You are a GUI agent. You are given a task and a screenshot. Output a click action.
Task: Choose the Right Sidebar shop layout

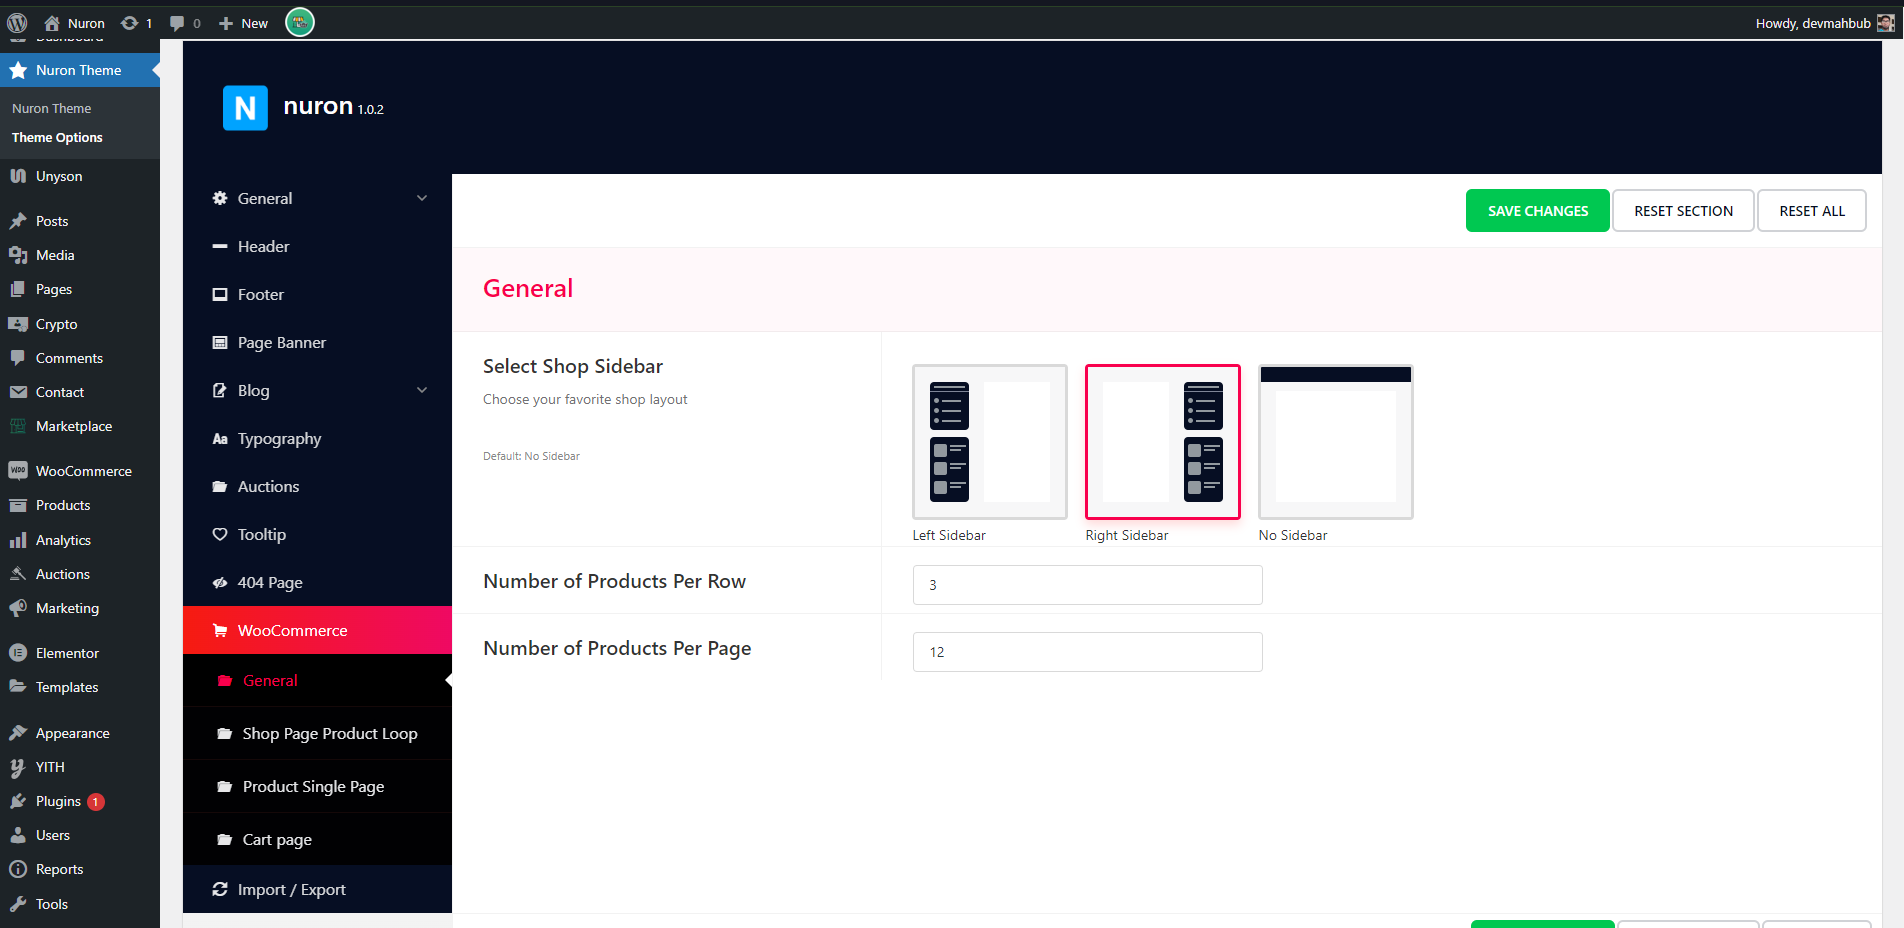1163,442
